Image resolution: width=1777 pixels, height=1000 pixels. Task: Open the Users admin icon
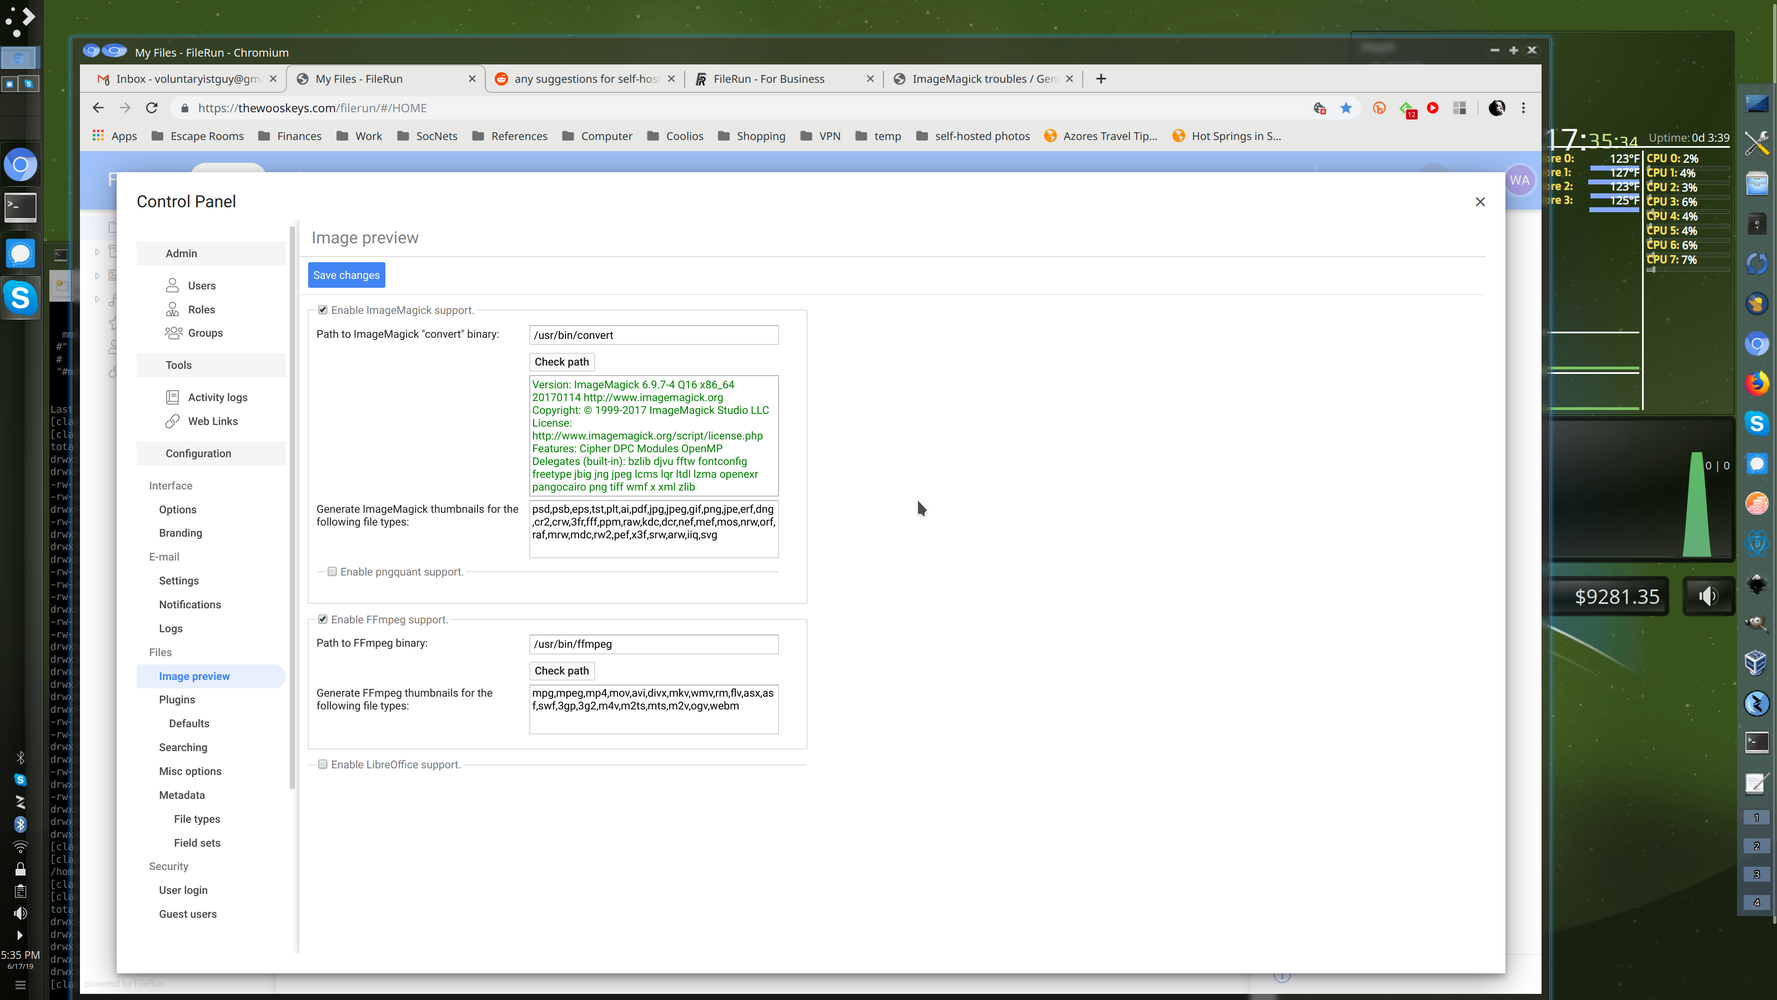click(x=173, y=285)
